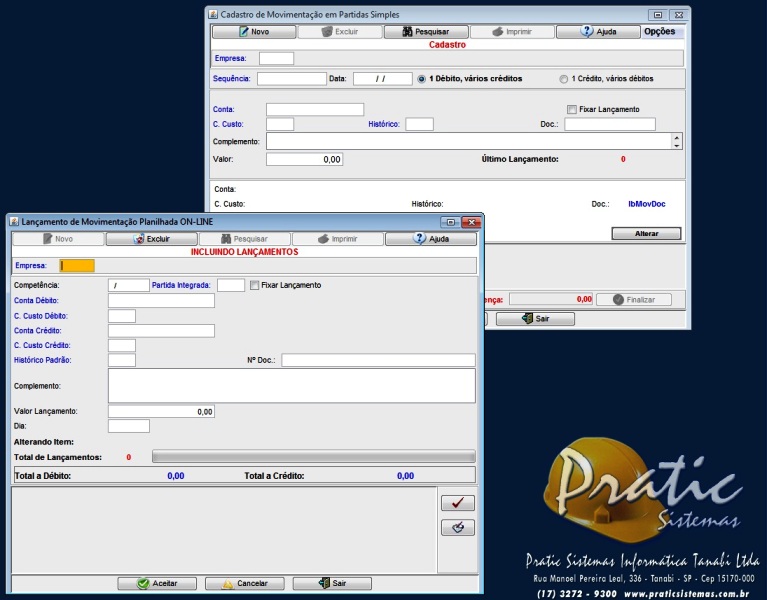The image size is (767, 600).
Task: Click the Complemento spinner up arrow
Action: (677, 138)
